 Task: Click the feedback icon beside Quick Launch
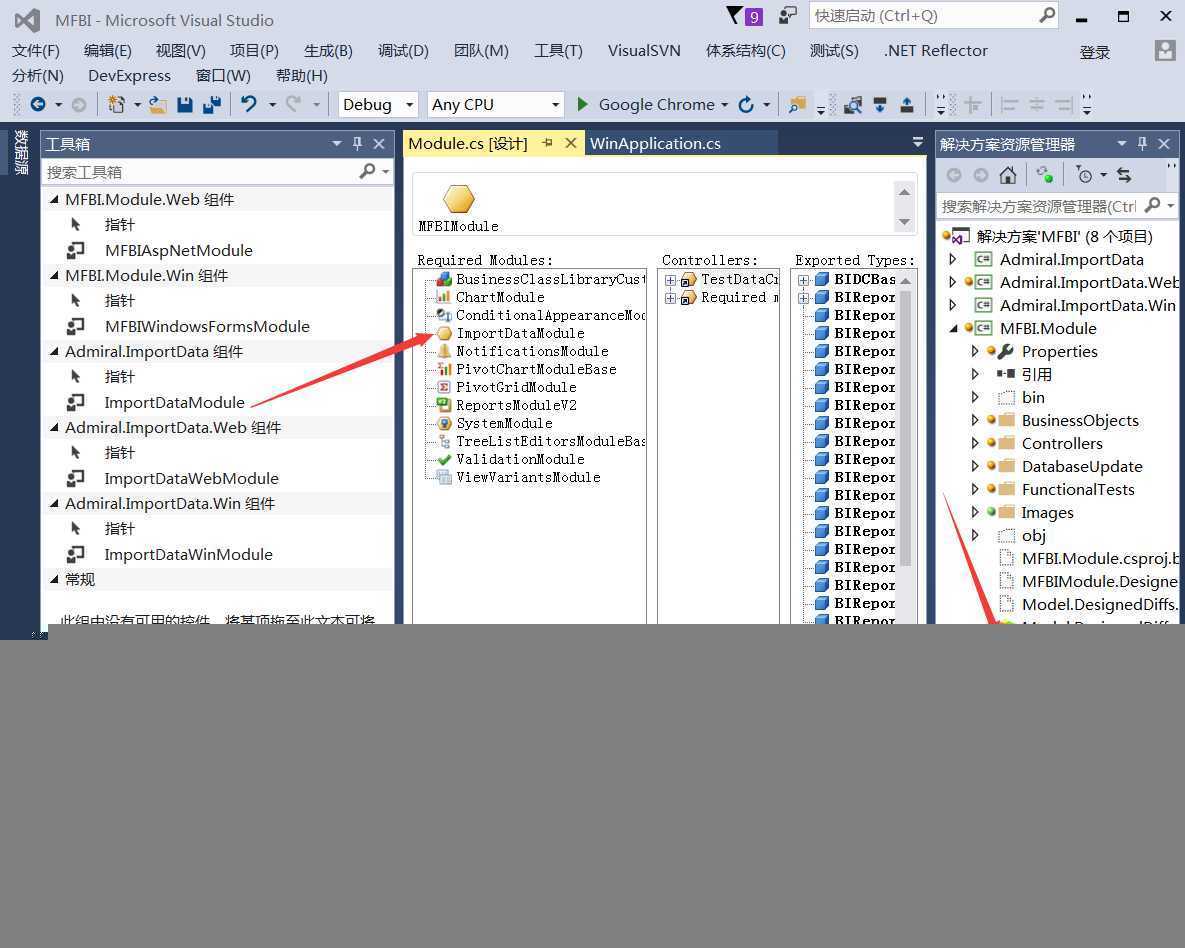(787, 15)
